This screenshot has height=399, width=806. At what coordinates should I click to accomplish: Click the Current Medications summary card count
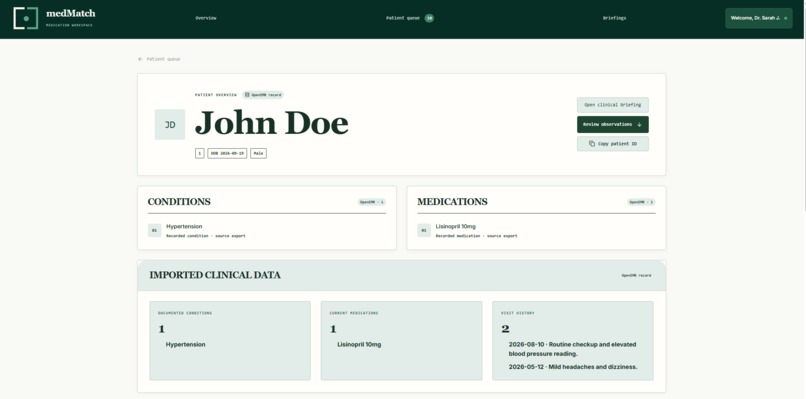pos(333,329)
